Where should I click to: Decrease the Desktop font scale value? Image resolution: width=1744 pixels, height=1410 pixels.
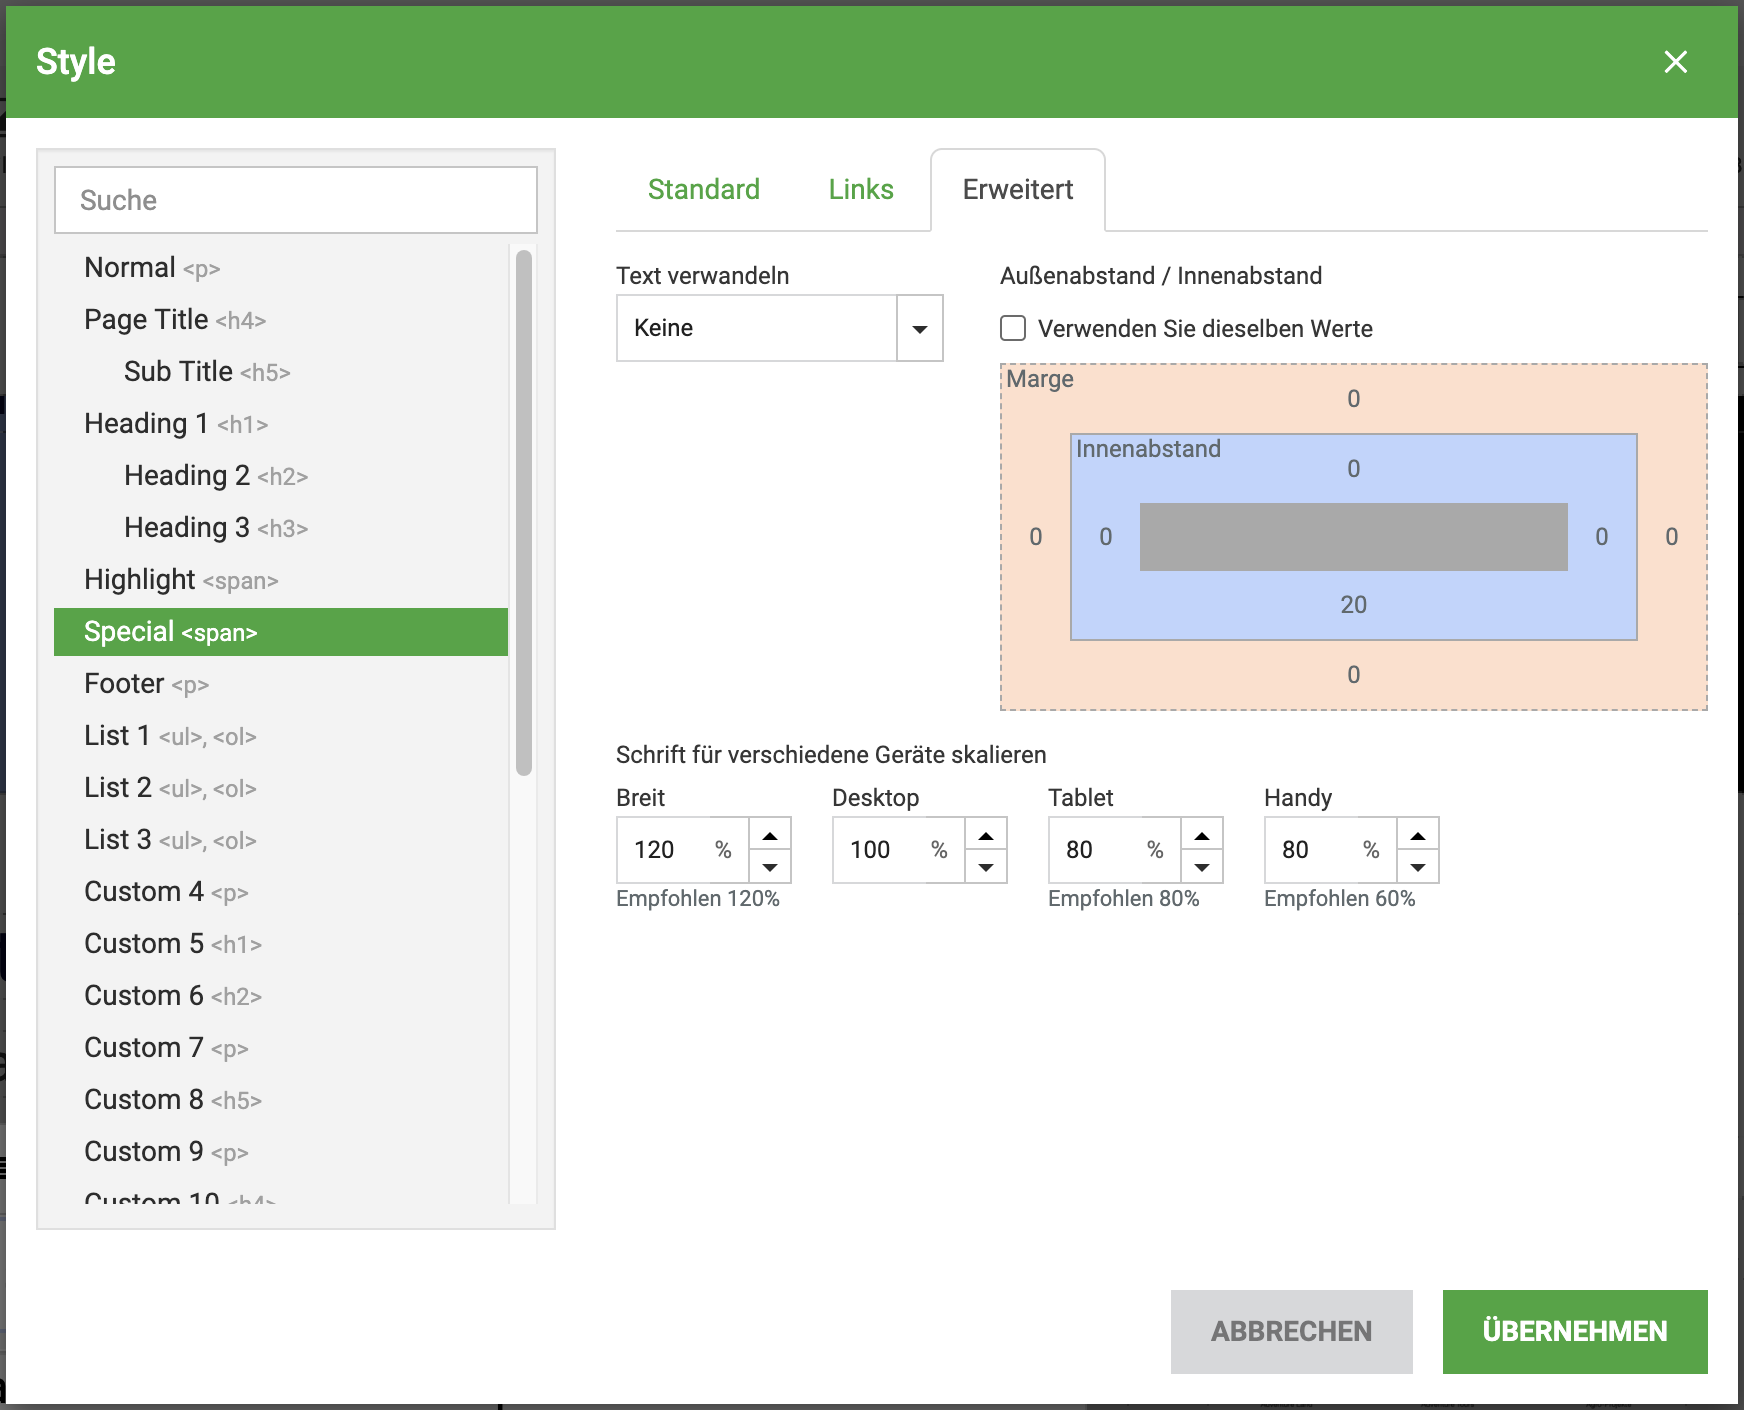[x=986, y=866]
